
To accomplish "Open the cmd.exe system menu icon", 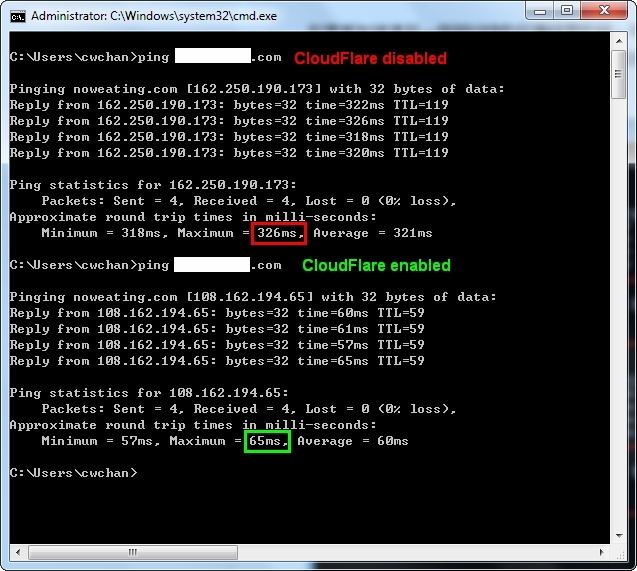I will 18,16.
